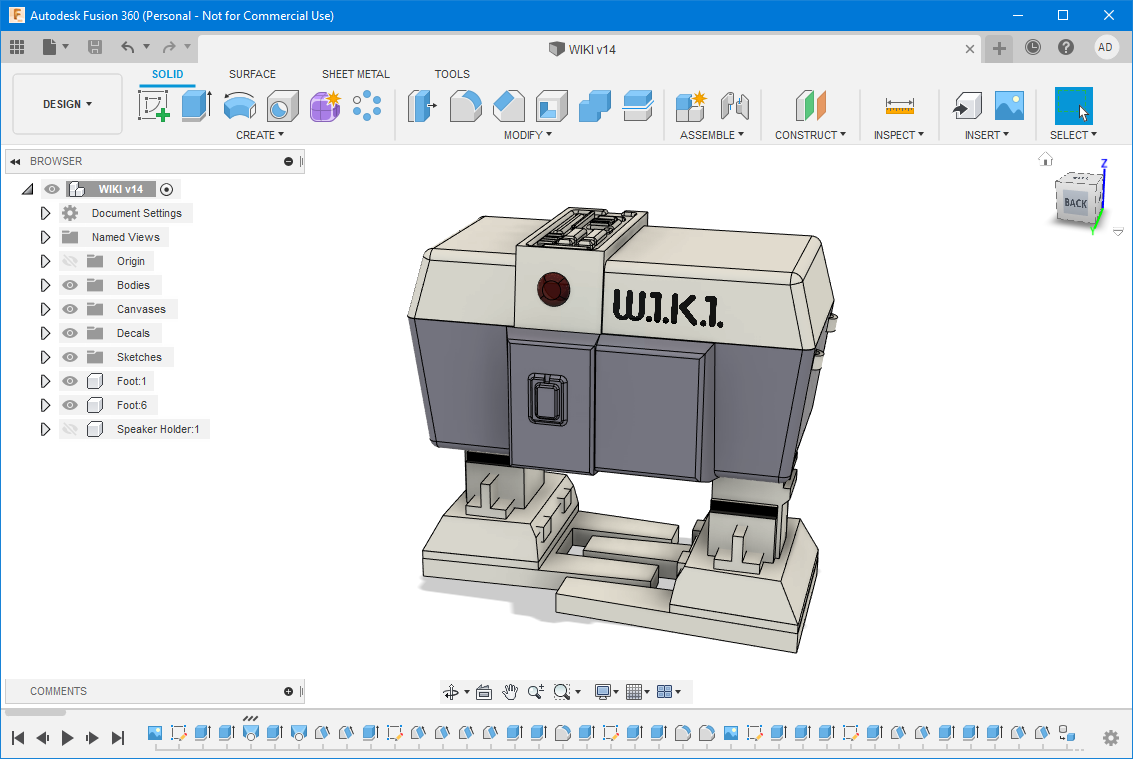The image size is (1133, 759).
Task: Select the Pattern tool in Create
Action: coord(367,106)
